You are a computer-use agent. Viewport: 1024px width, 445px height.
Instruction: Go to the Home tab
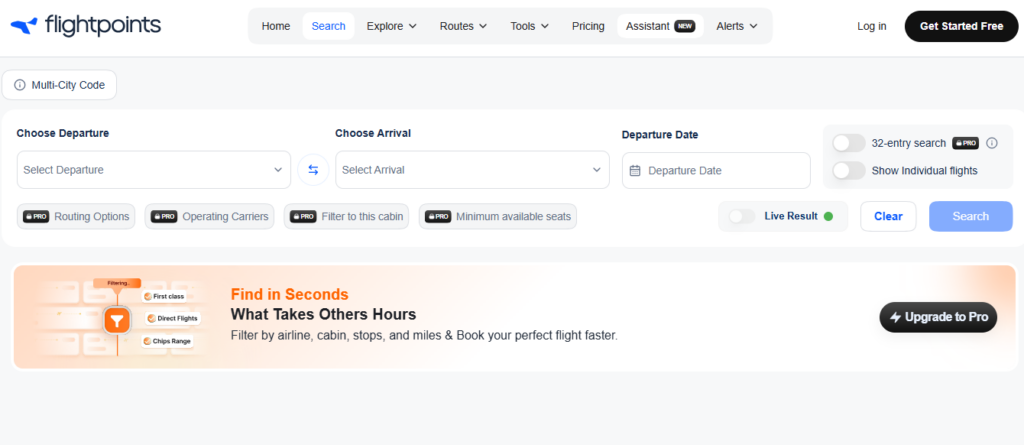[276, 26]
